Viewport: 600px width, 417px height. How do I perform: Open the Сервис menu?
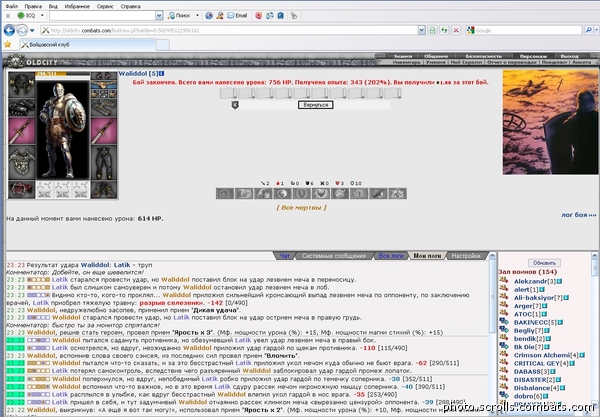pyautogui.click(x=105, y=6)
